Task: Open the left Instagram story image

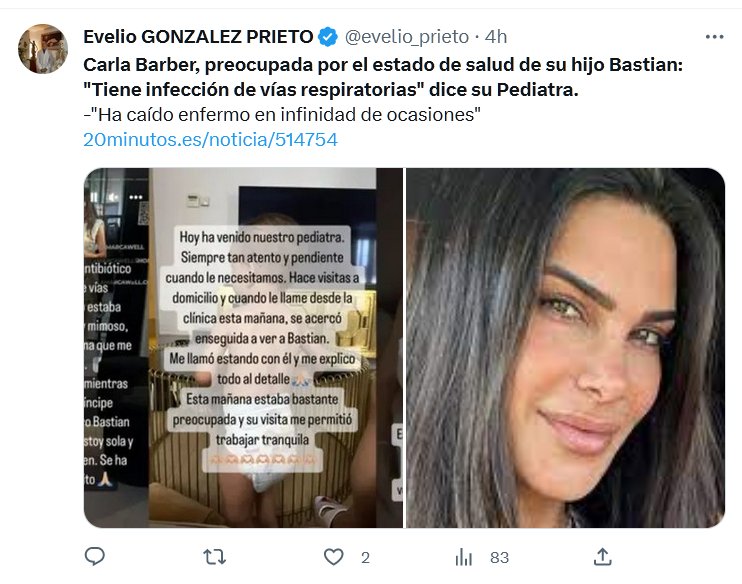Action: click(x=243, y=348)
